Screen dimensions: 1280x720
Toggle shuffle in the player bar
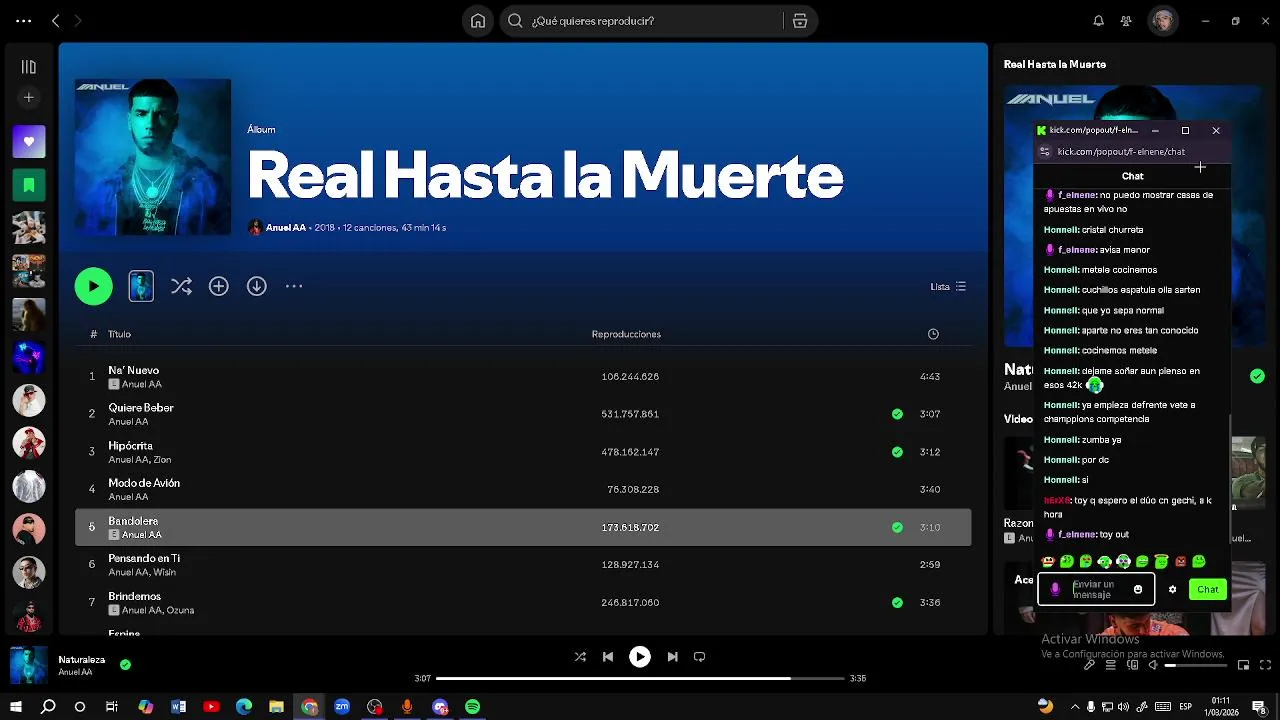[x=580, y=657]
